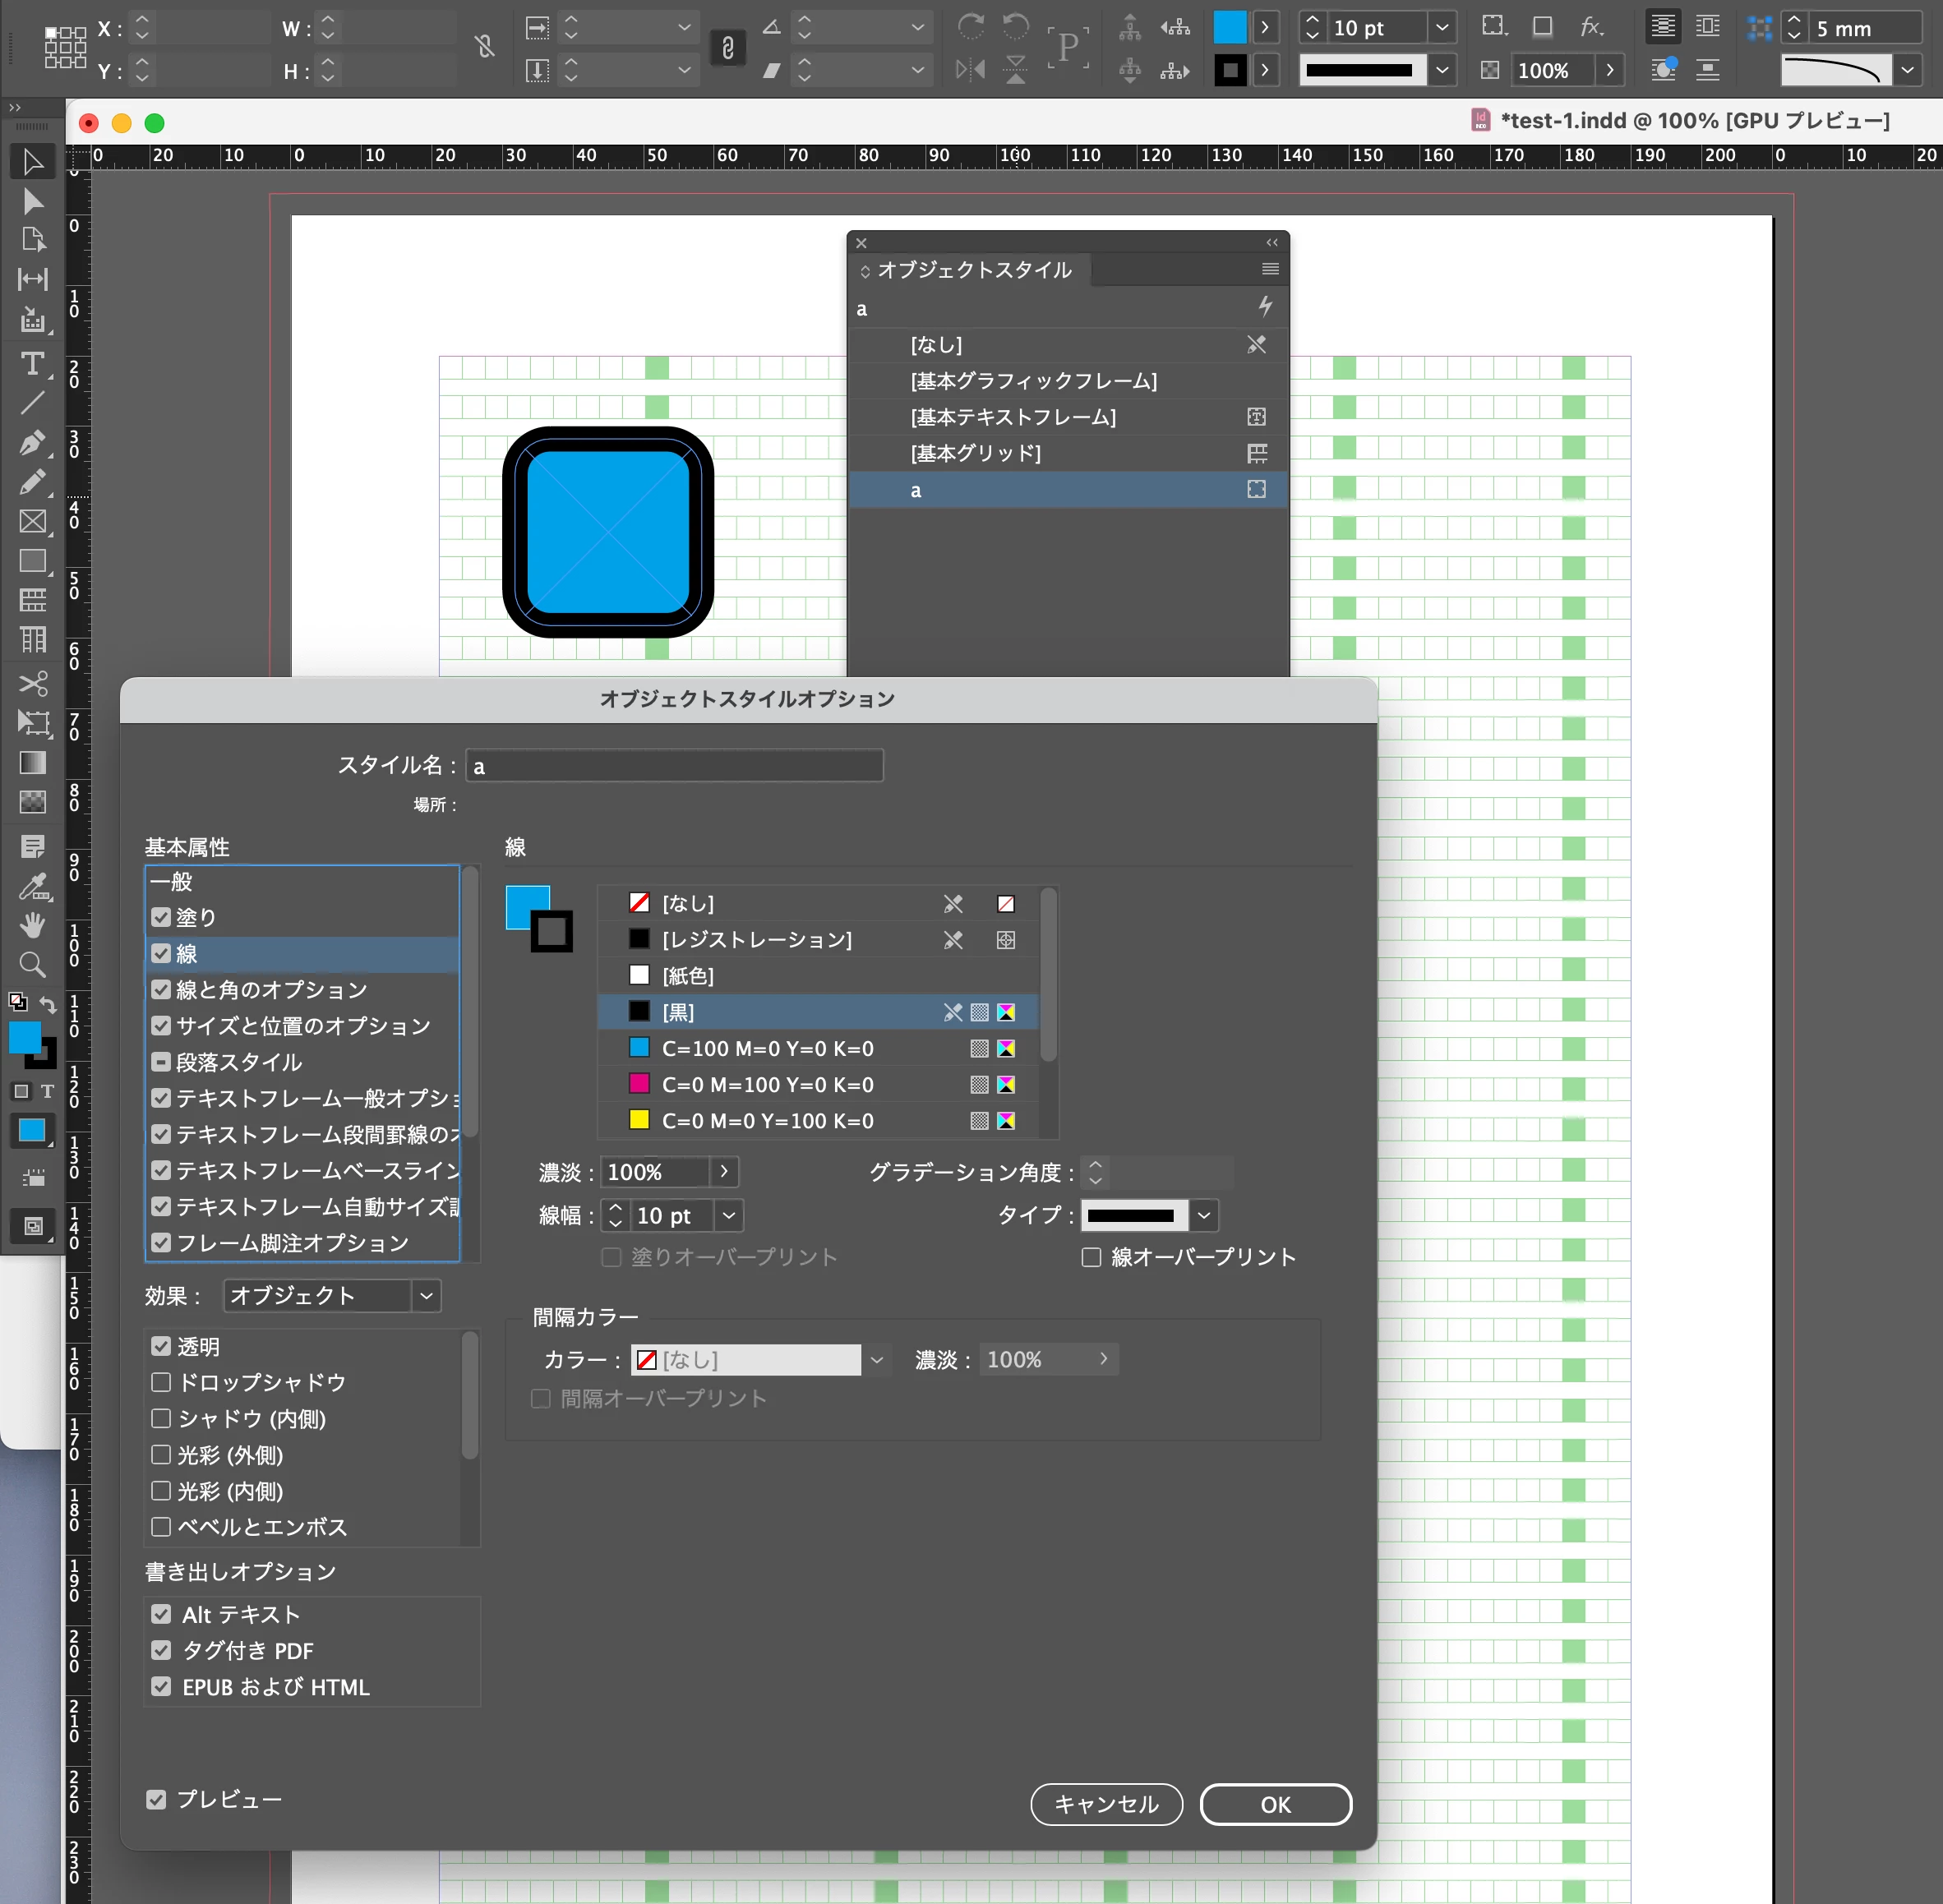The height and width of the screenshot is (1904, 1943).
Task: Choose the Scissors tool
Action: coord(32,683)
